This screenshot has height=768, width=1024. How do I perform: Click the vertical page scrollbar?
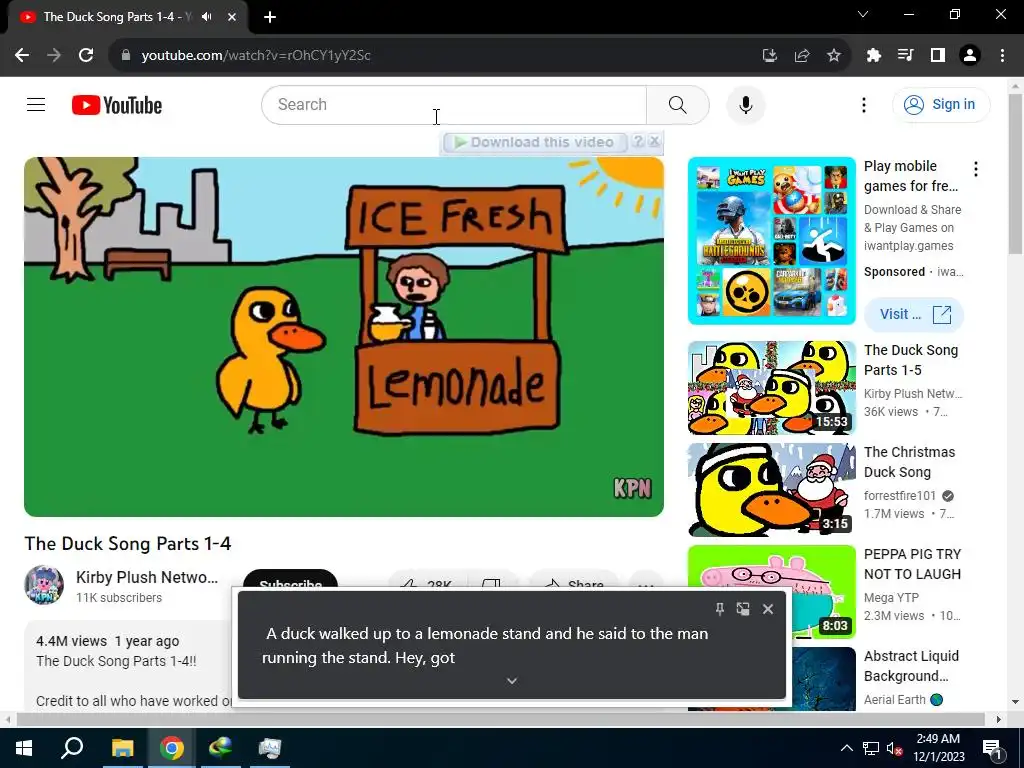tap(1015, 174)
